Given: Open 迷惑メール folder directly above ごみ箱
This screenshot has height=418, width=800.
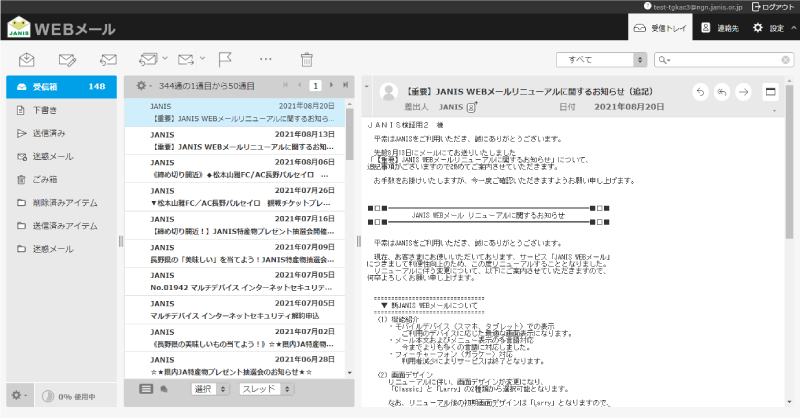Looking at the screenshot, I should pyautogui.click(x=61, y=157).
